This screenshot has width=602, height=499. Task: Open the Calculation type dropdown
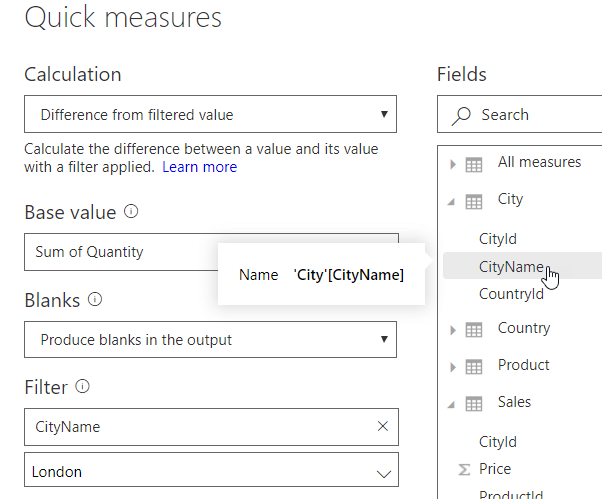210,115
